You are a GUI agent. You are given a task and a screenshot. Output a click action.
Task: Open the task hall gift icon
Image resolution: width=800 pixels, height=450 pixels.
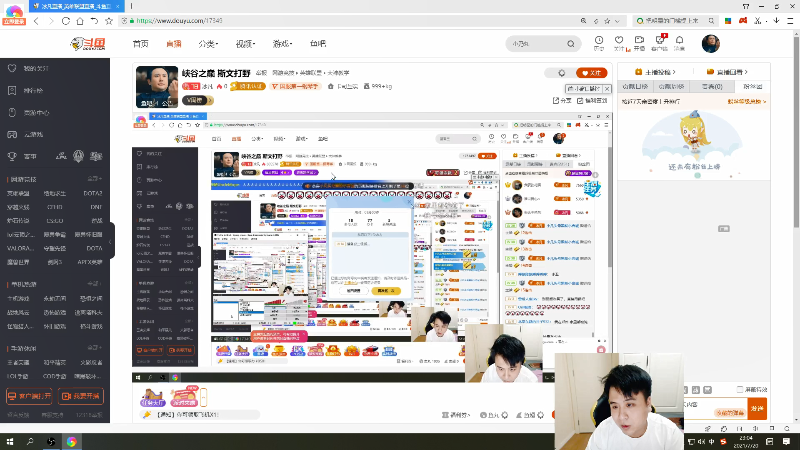(152, 397)
